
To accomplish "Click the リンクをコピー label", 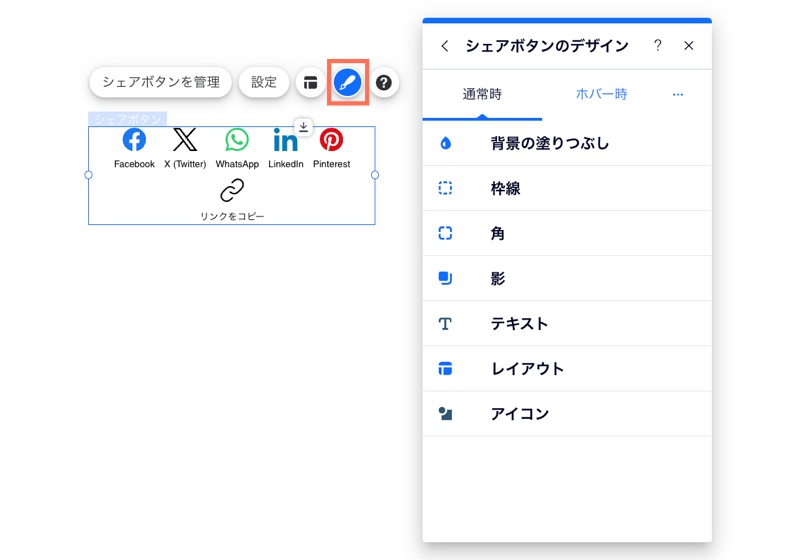I will [232, 216].
